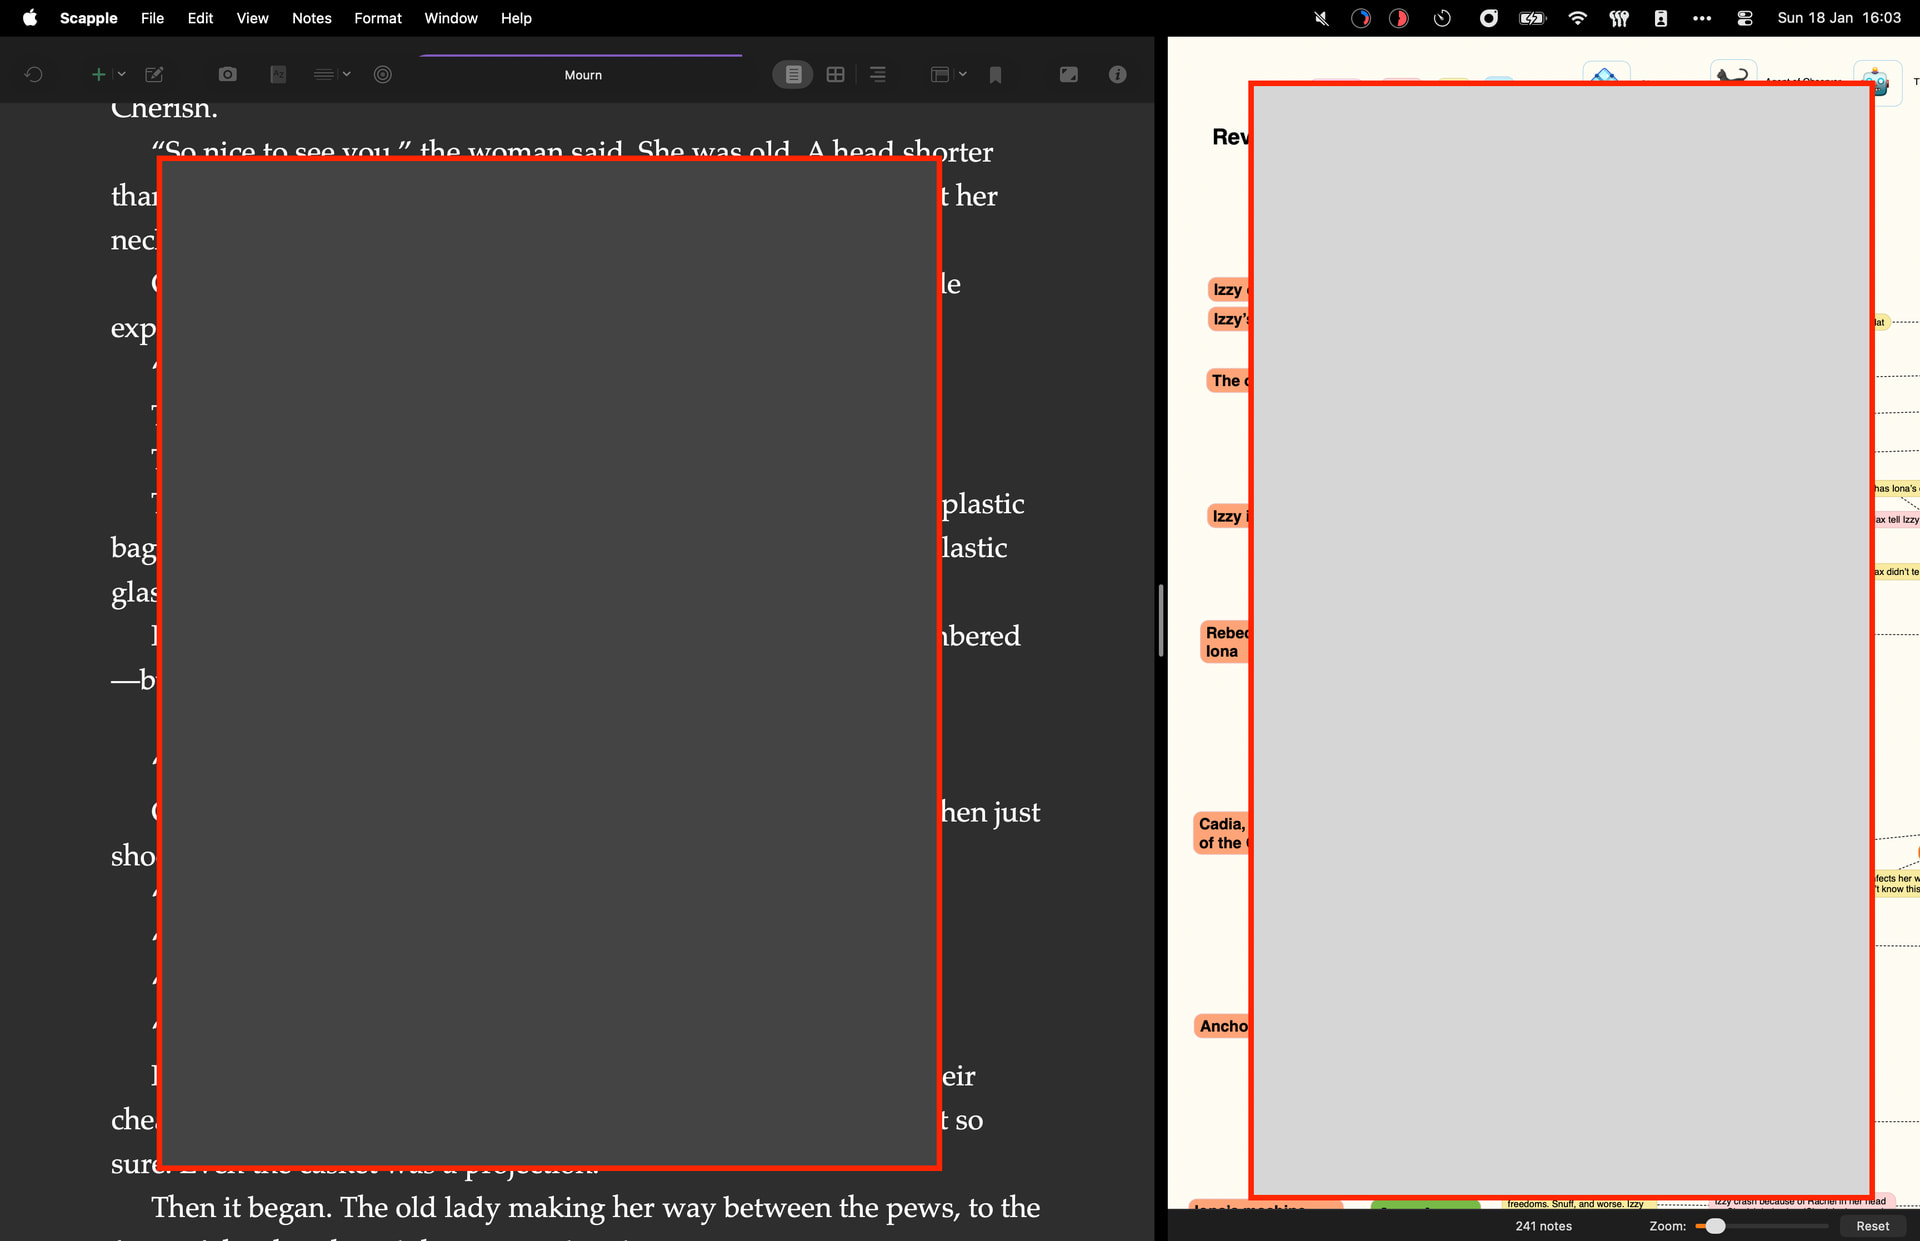This screenshot has width=1920, height=1241.
Task: Expand the layout panel dropdown chevron
Action: [962, 75]
